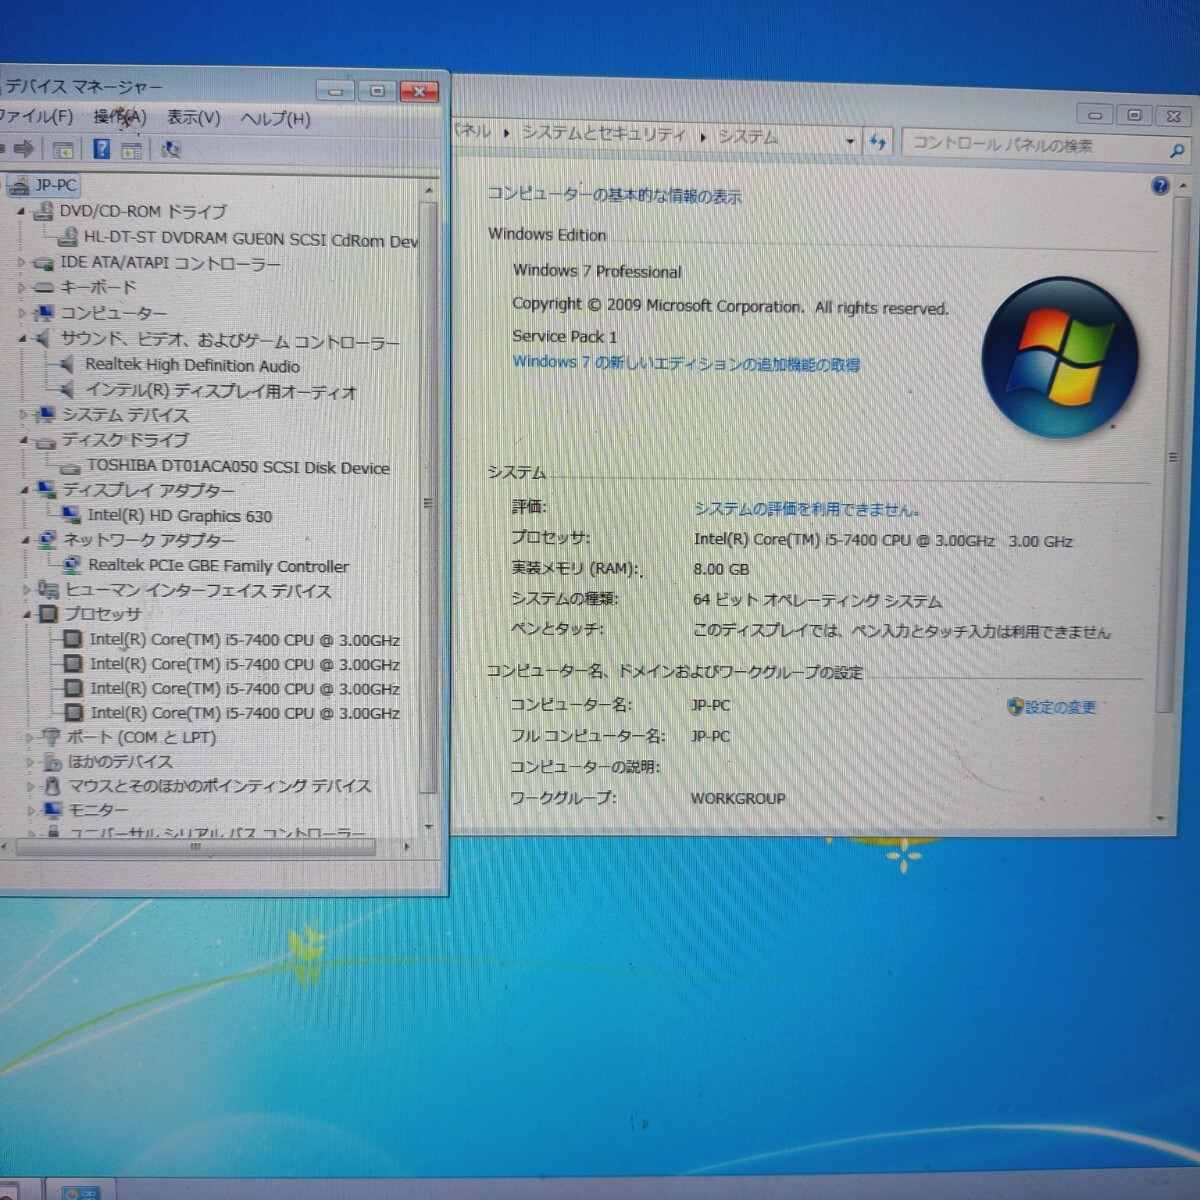The image size is (1200, 1200).
Task: Click the forward arrow in Device Manager toolbar
Action: [24, 150]
